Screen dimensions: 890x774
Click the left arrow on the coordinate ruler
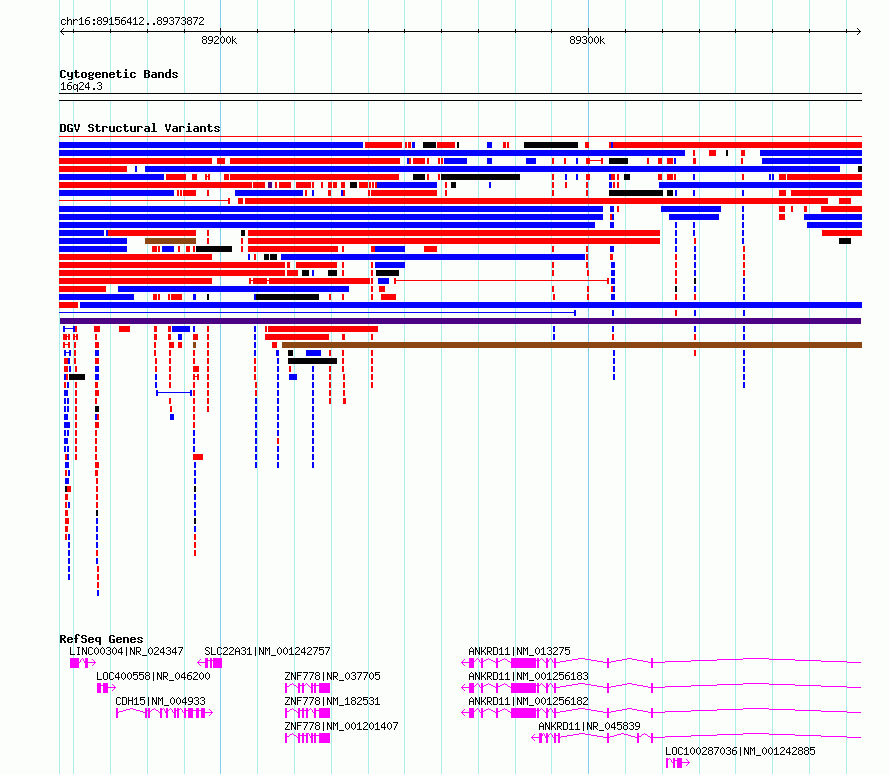coord(63,31)
